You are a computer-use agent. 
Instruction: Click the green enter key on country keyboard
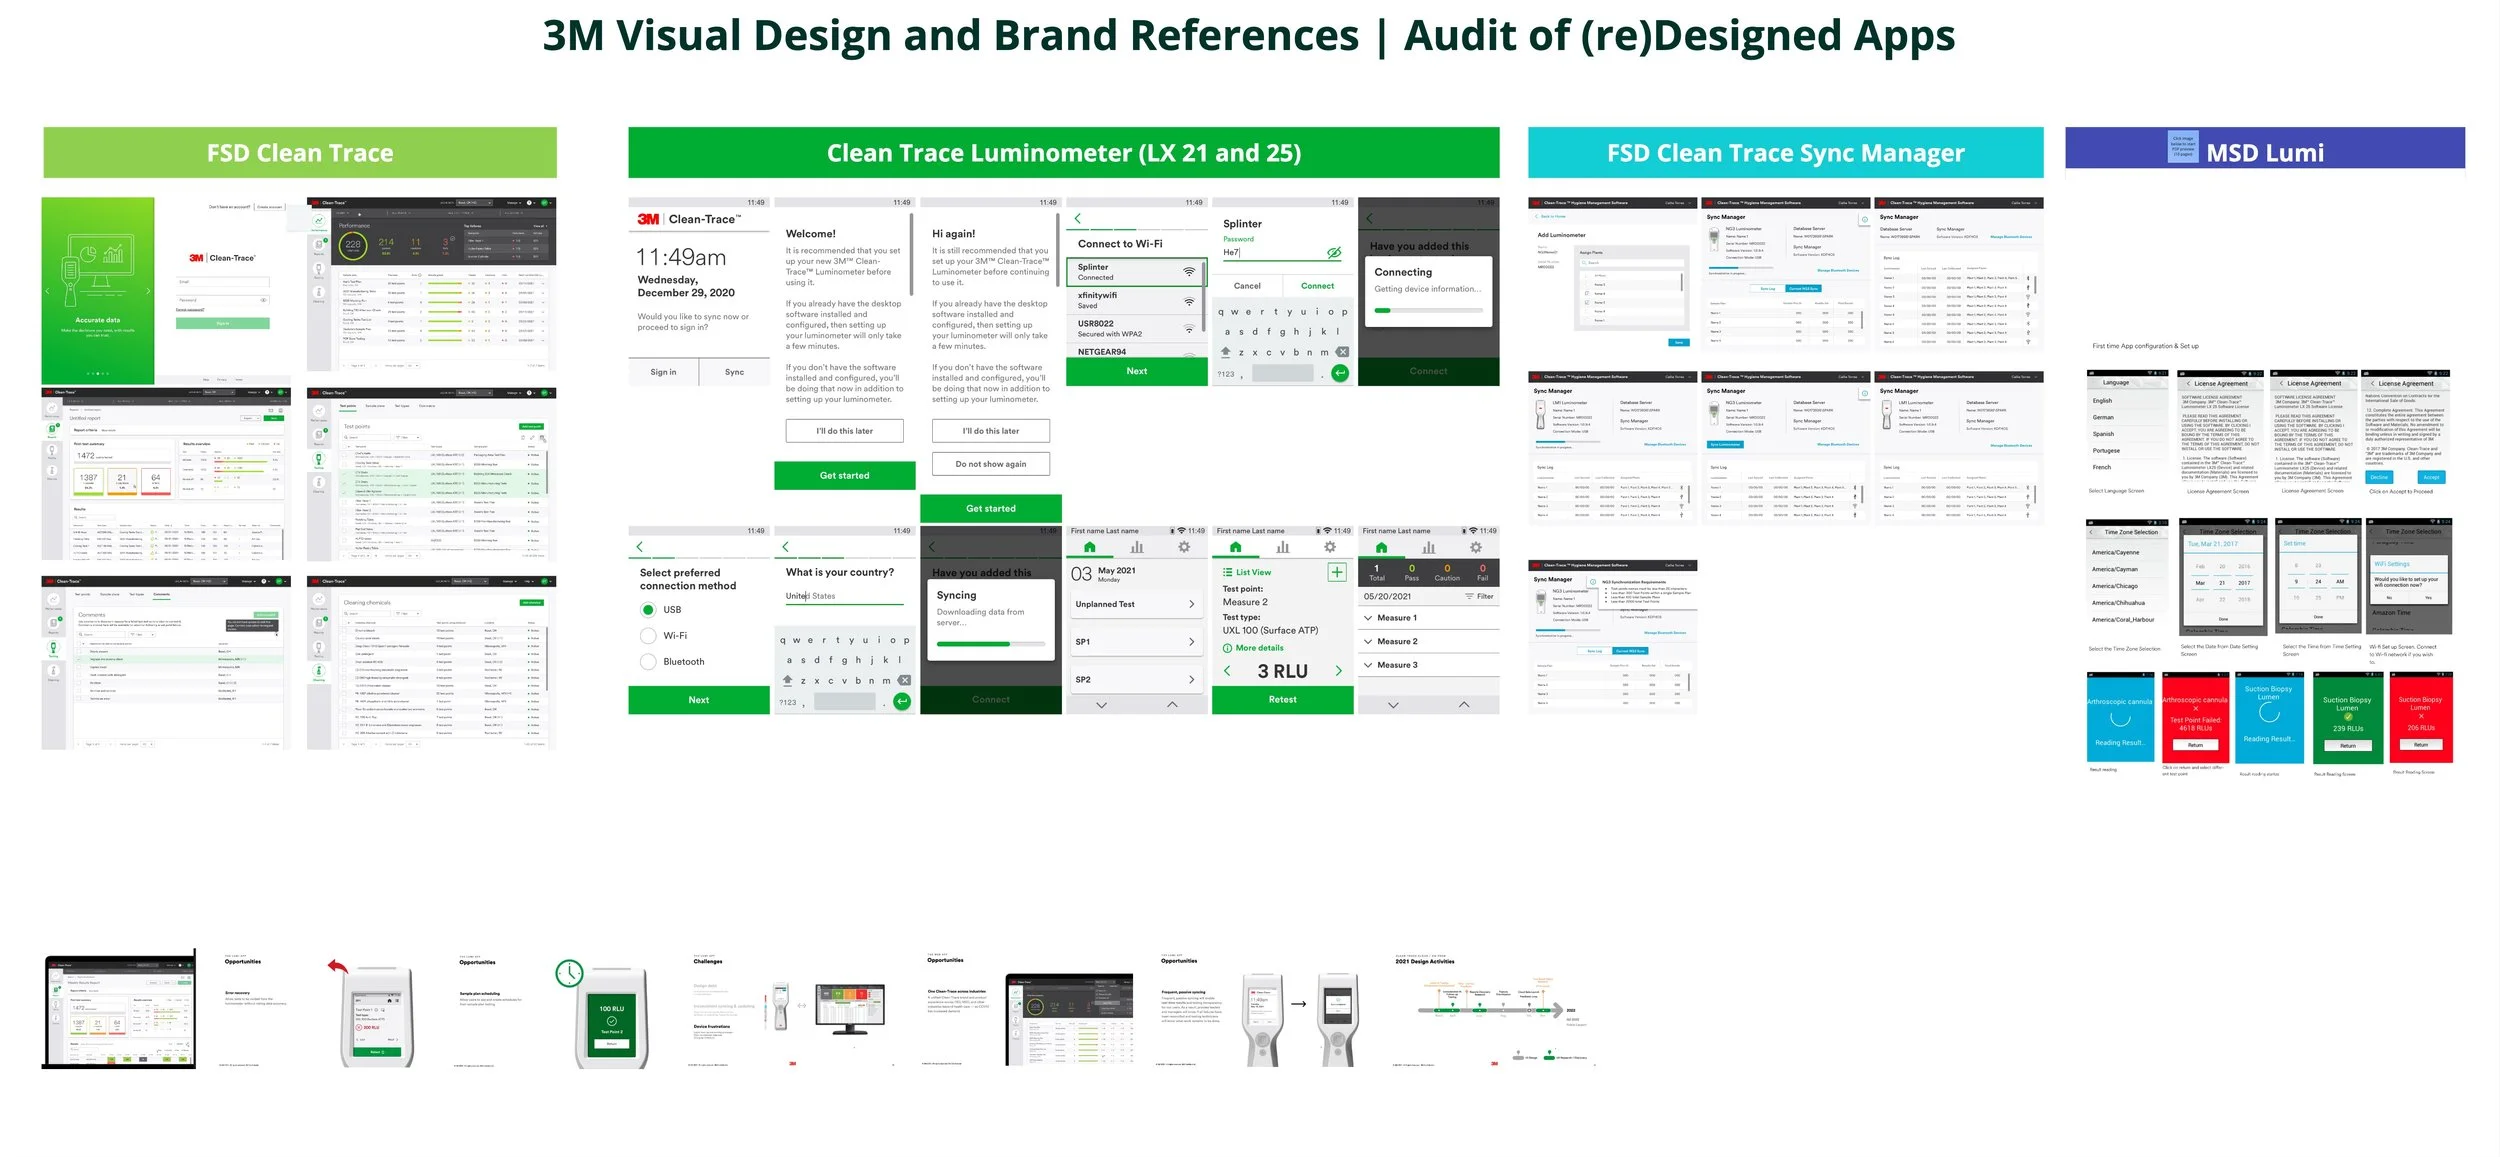(x=902, y=702)
